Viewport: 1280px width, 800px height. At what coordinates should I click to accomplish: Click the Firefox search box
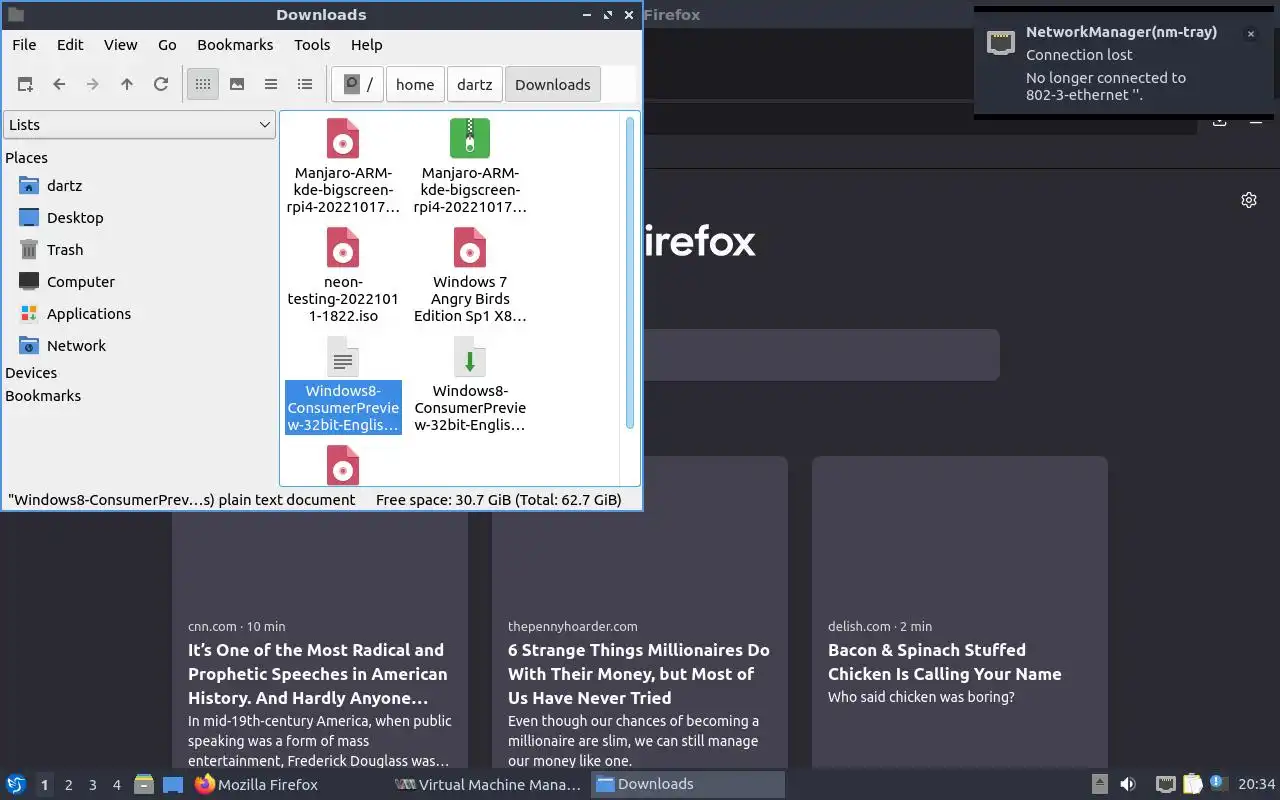[x=821, y=355]
